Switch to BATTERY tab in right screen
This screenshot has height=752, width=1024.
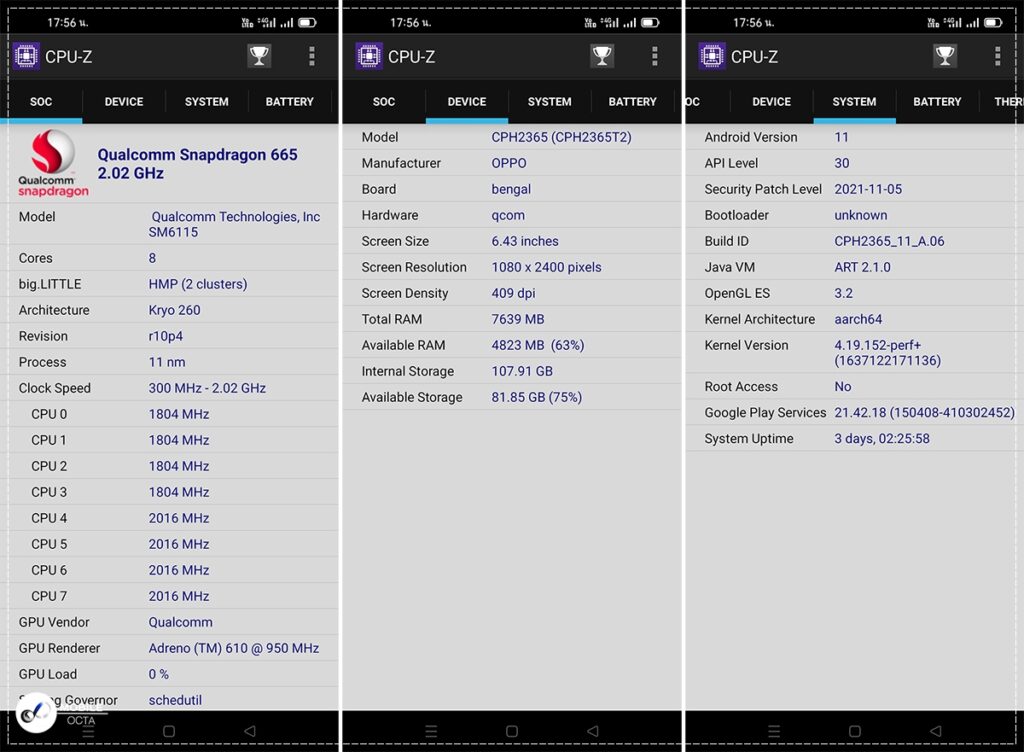pyautogui.click(x=937, y=102)
